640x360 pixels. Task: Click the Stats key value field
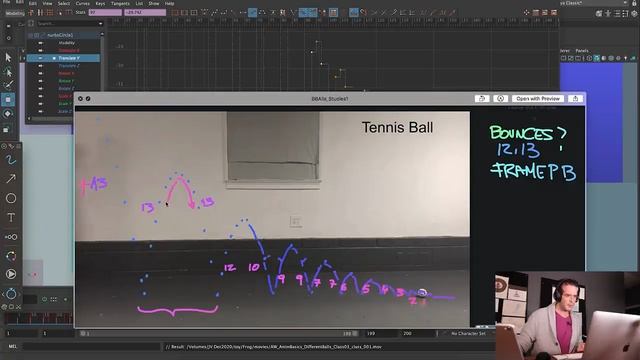click(x=145, y=13)
